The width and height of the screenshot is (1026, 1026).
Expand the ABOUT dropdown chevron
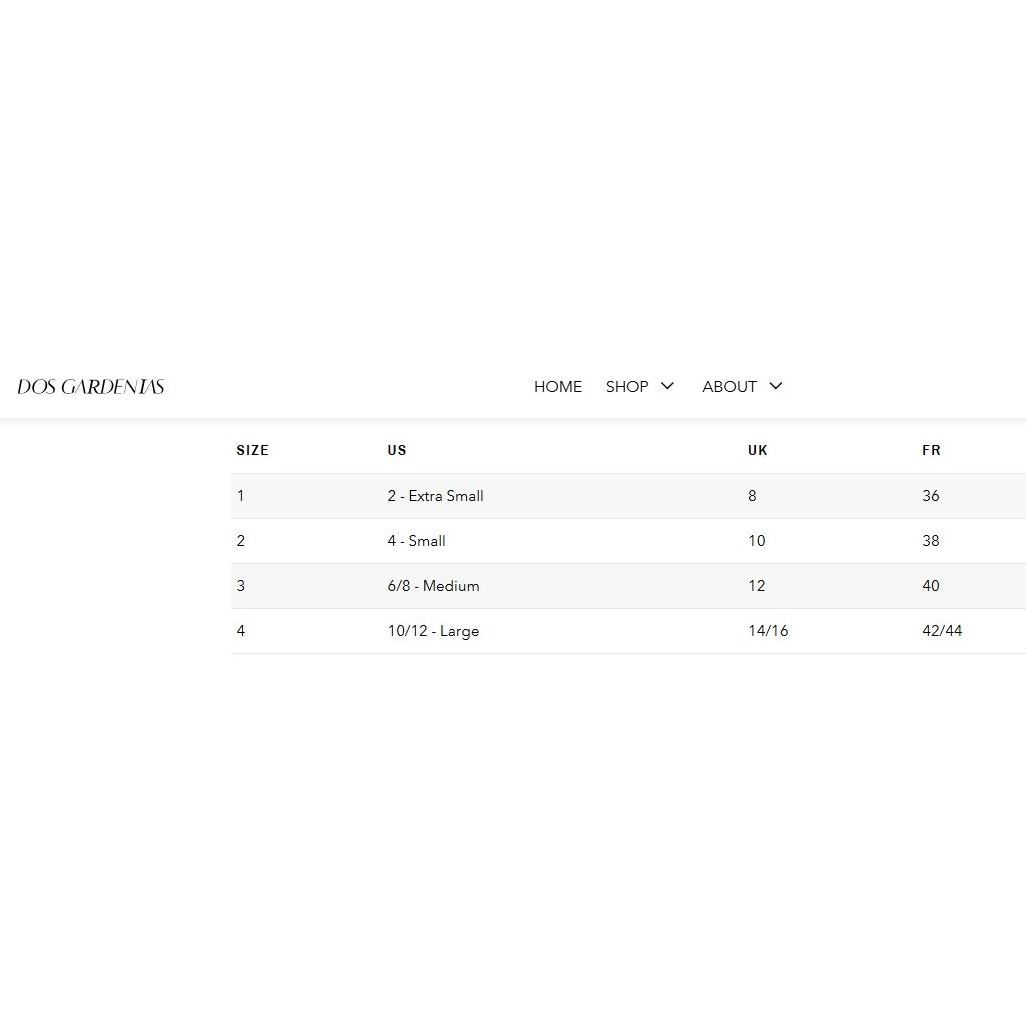click(775, 386)
